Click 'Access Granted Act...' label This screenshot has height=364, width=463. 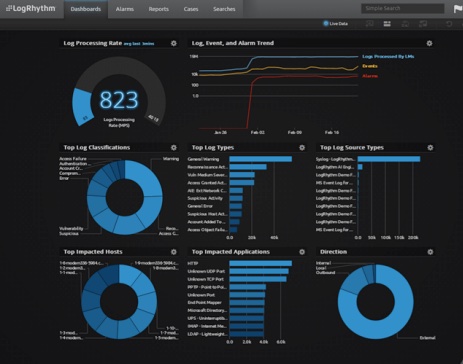207,183
